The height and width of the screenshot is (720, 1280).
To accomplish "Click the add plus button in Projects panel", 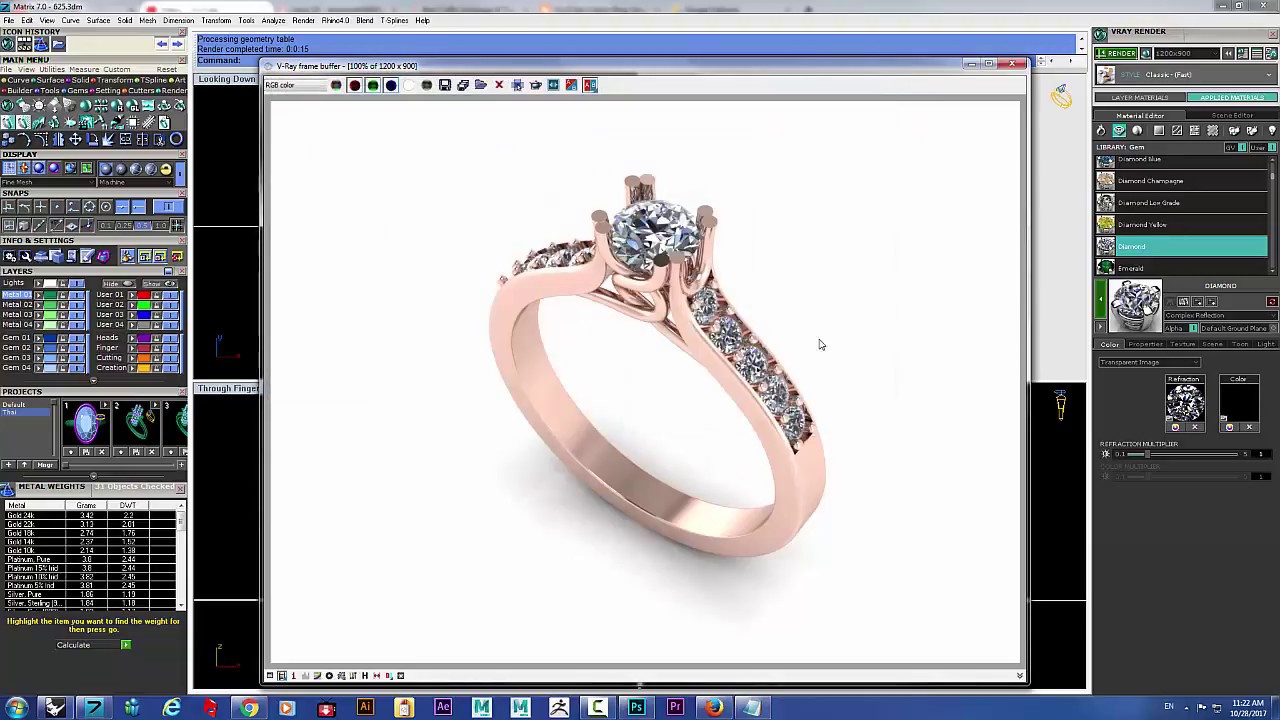I will [8, 465].
